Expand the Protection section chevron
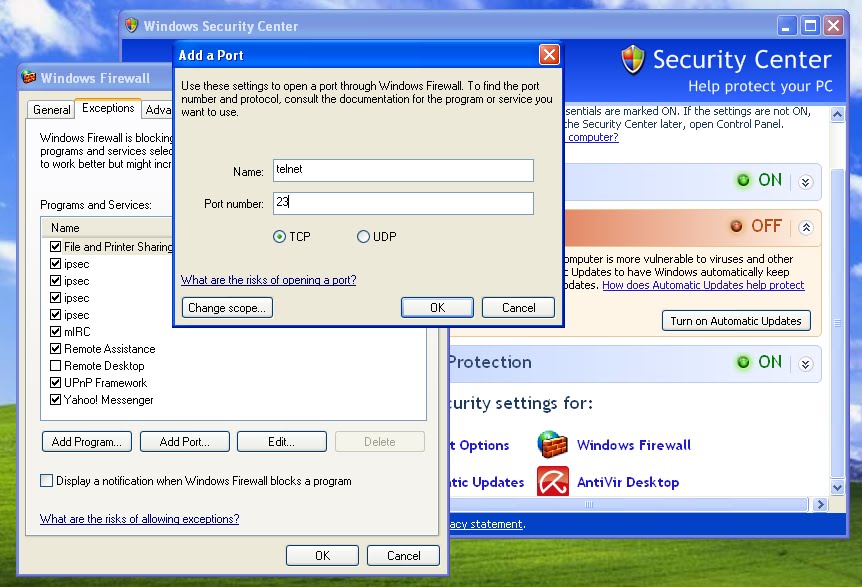 coord(805,364)
